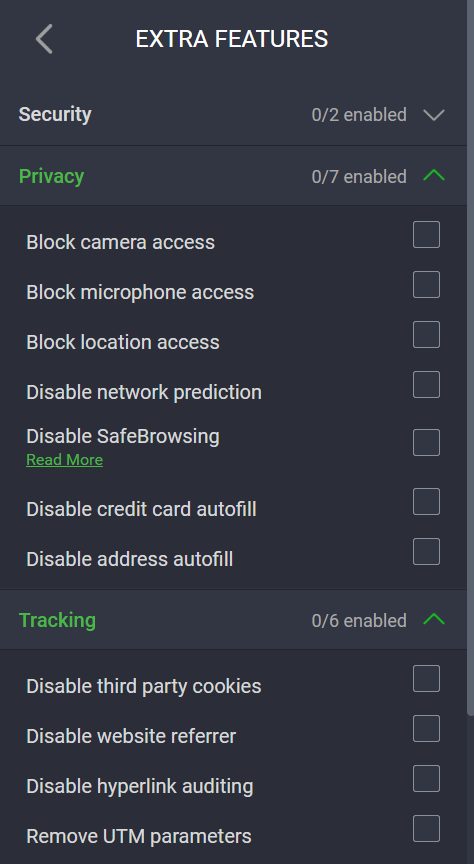The height and width of the screenshot is (864, 474).
Task: Check the Disable SafeBrowsing option
Action: 426,442
